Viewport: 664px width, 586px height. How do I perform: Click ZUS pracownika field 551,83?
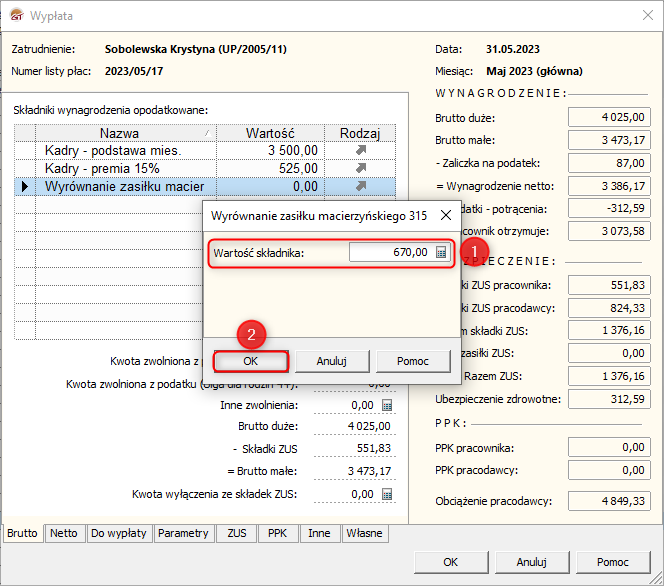pyautogui.click(x=609, y=285)
